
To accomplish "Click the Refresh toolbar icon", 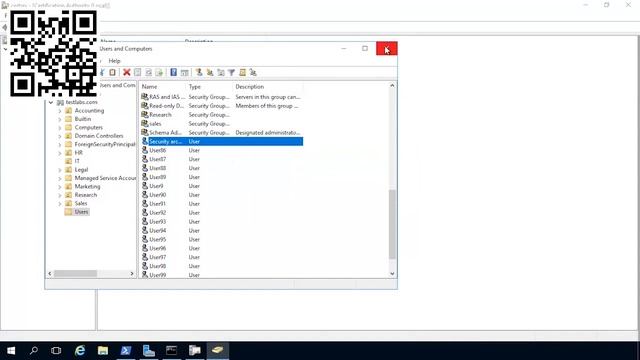I will (x=149, y=72).
